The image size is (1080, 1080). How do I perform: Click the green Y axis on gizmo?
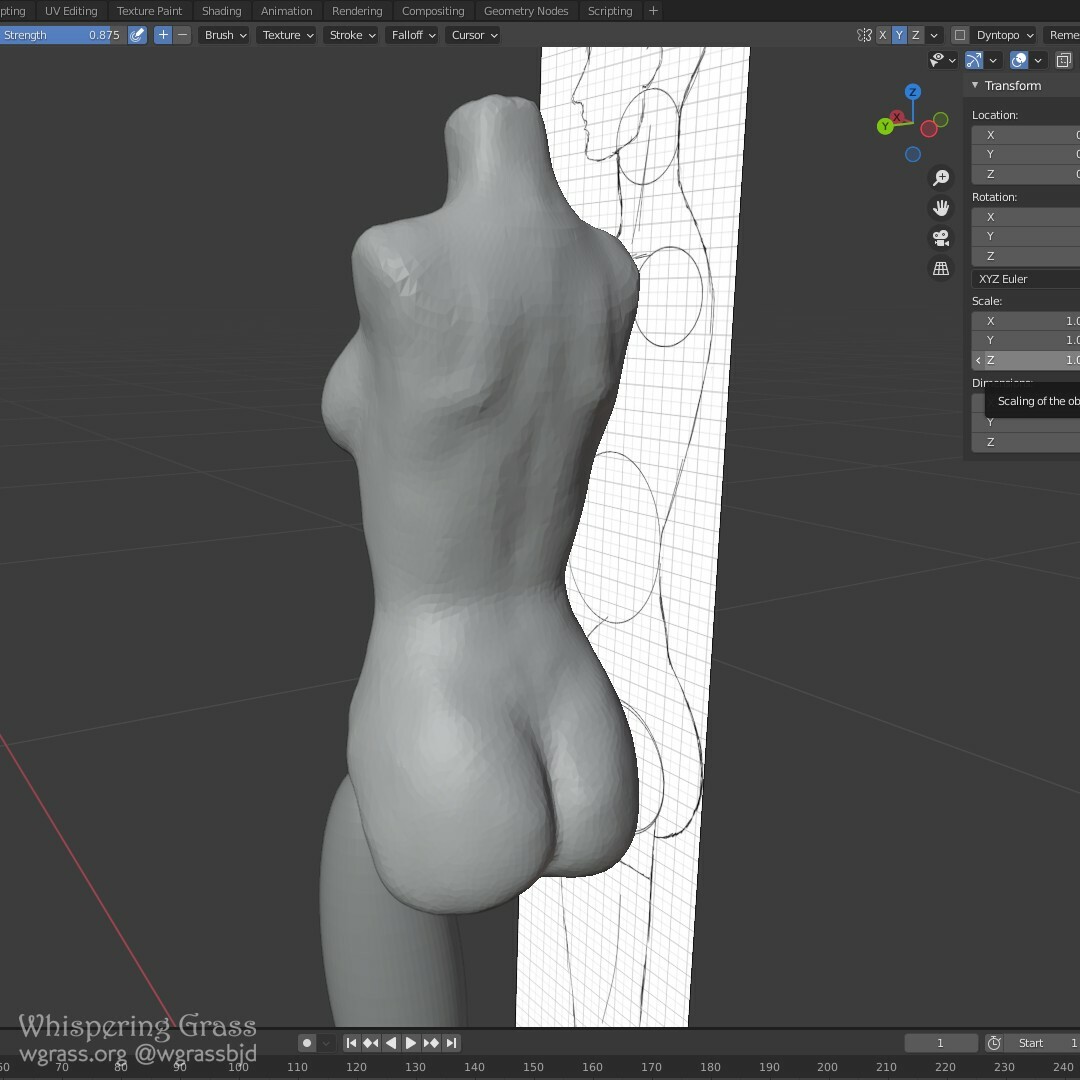click(885, 126)
